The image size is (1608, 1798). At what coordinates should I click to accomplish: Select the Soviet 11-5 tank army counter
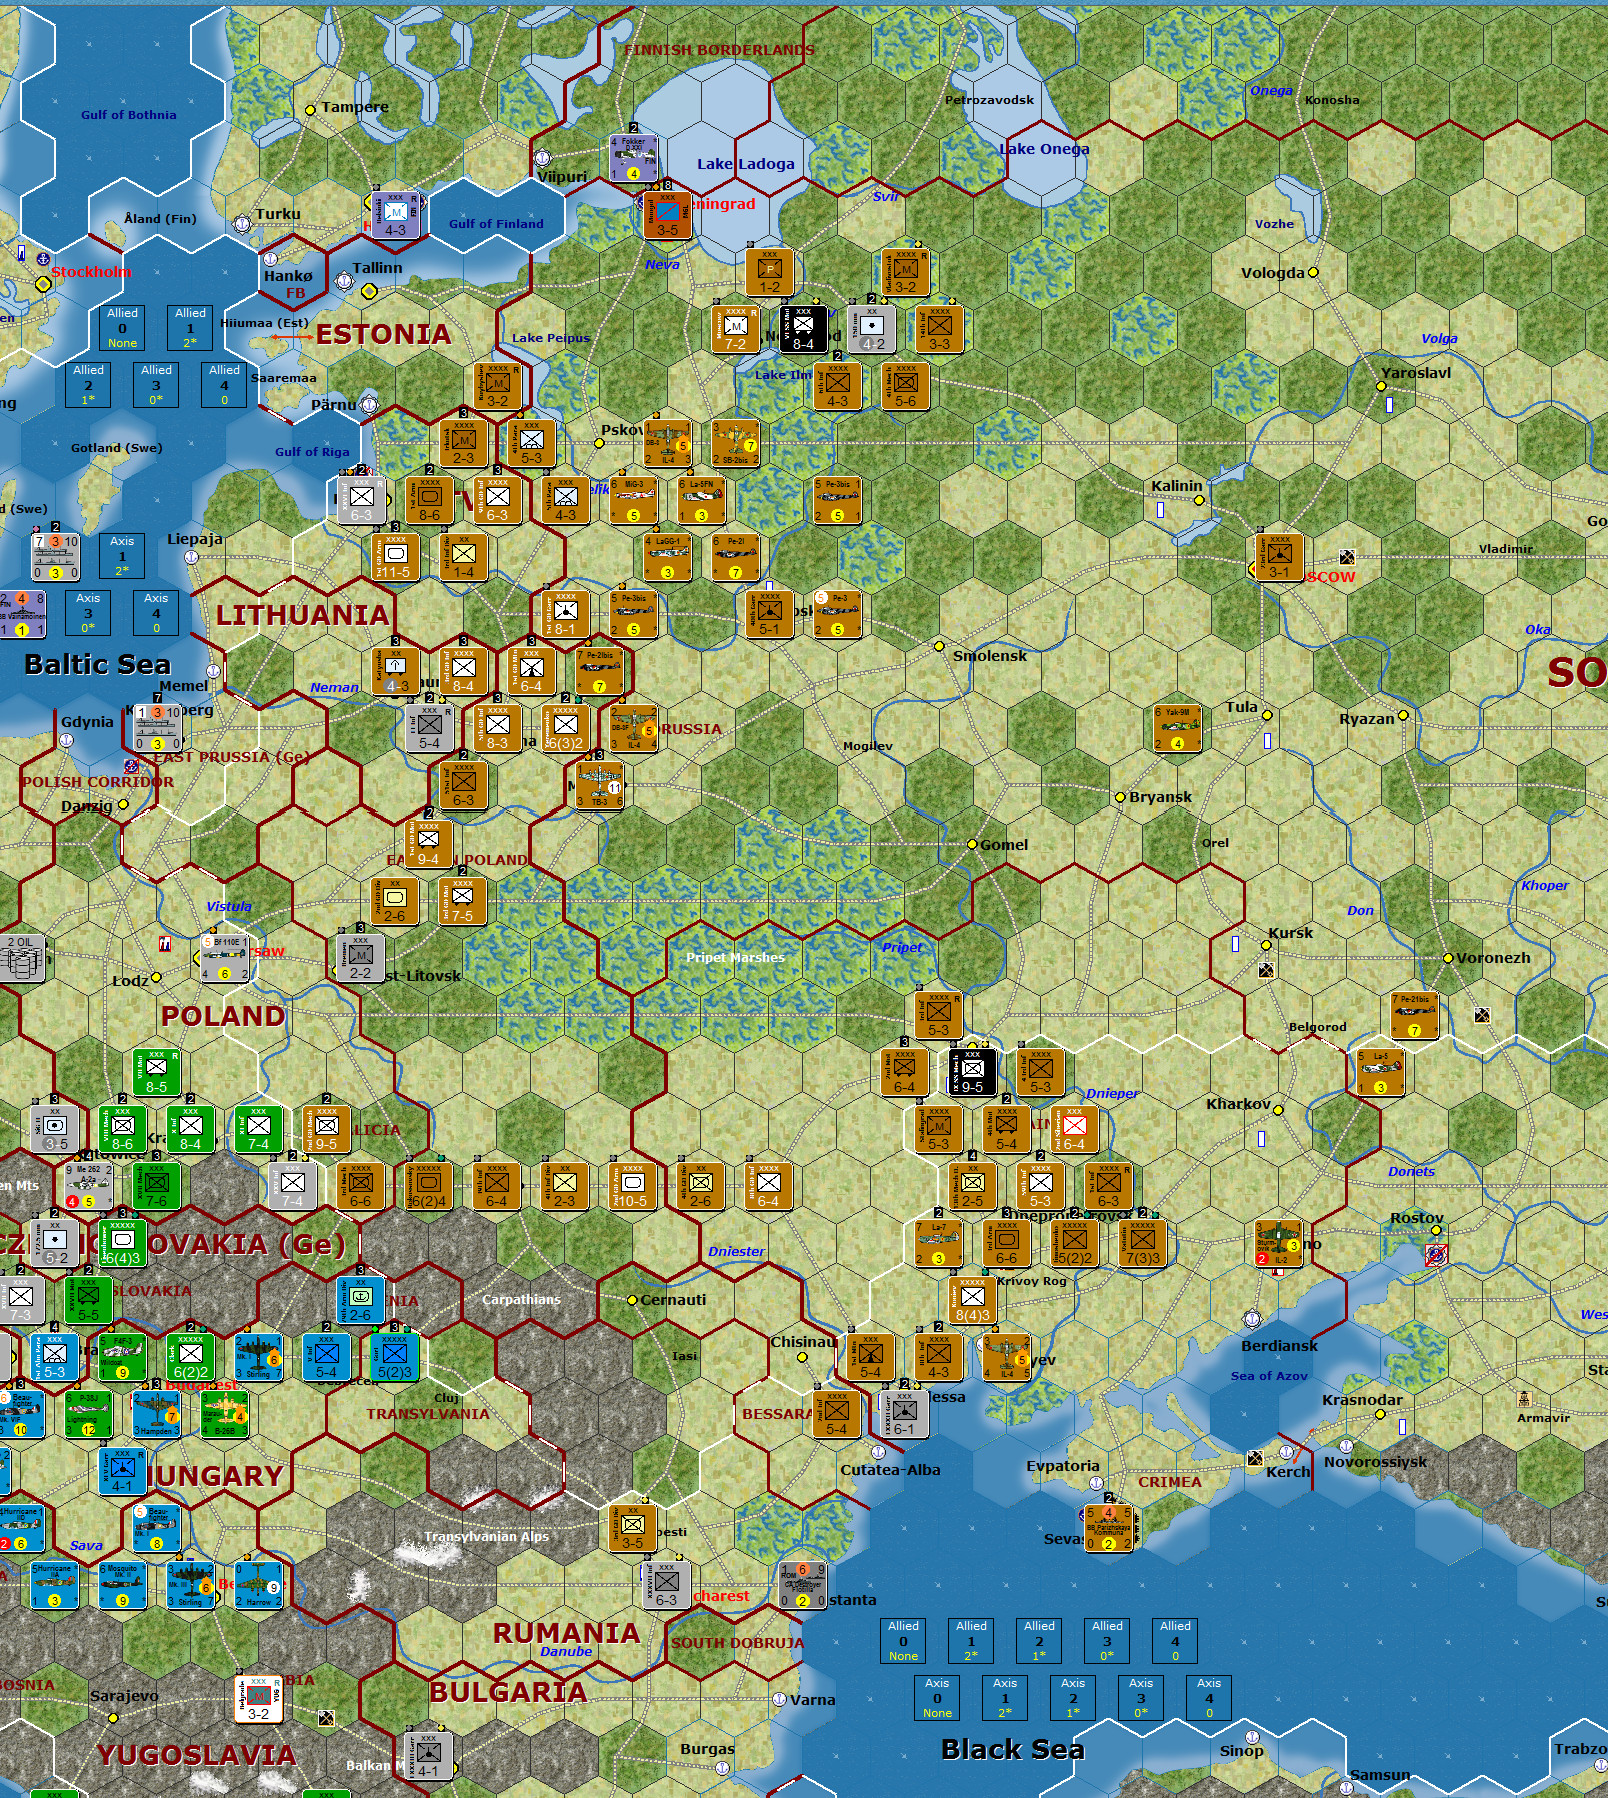pos(395,557)
